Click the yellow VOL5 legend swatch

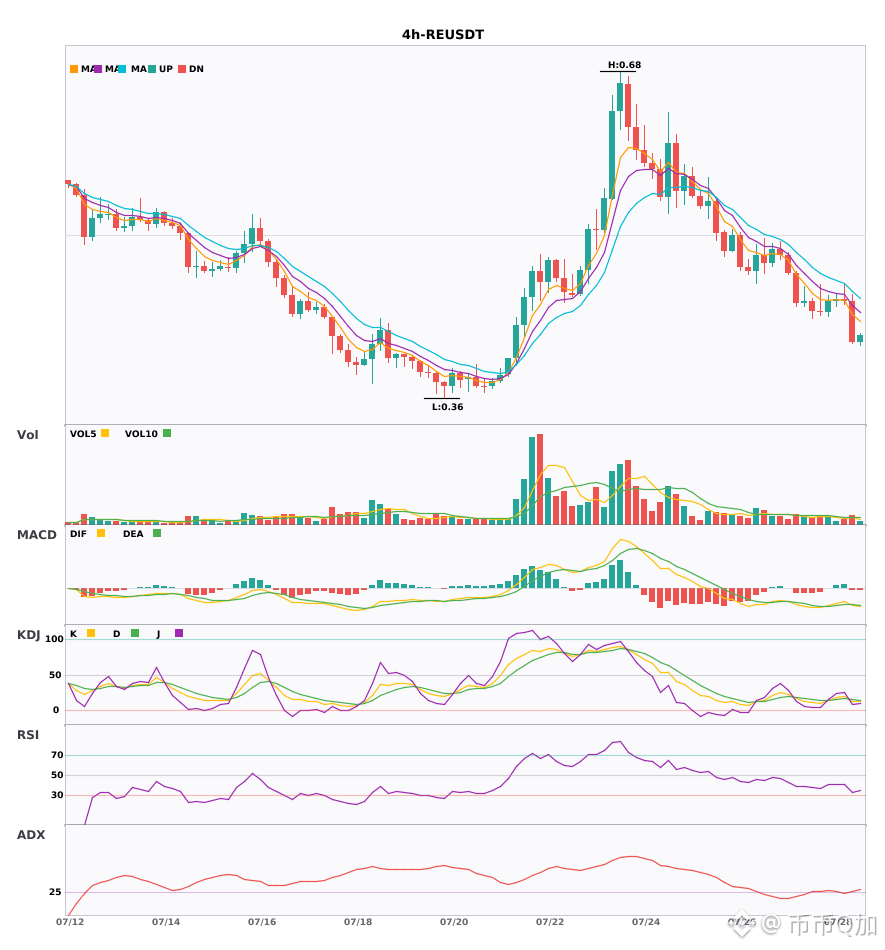(105, 433)
